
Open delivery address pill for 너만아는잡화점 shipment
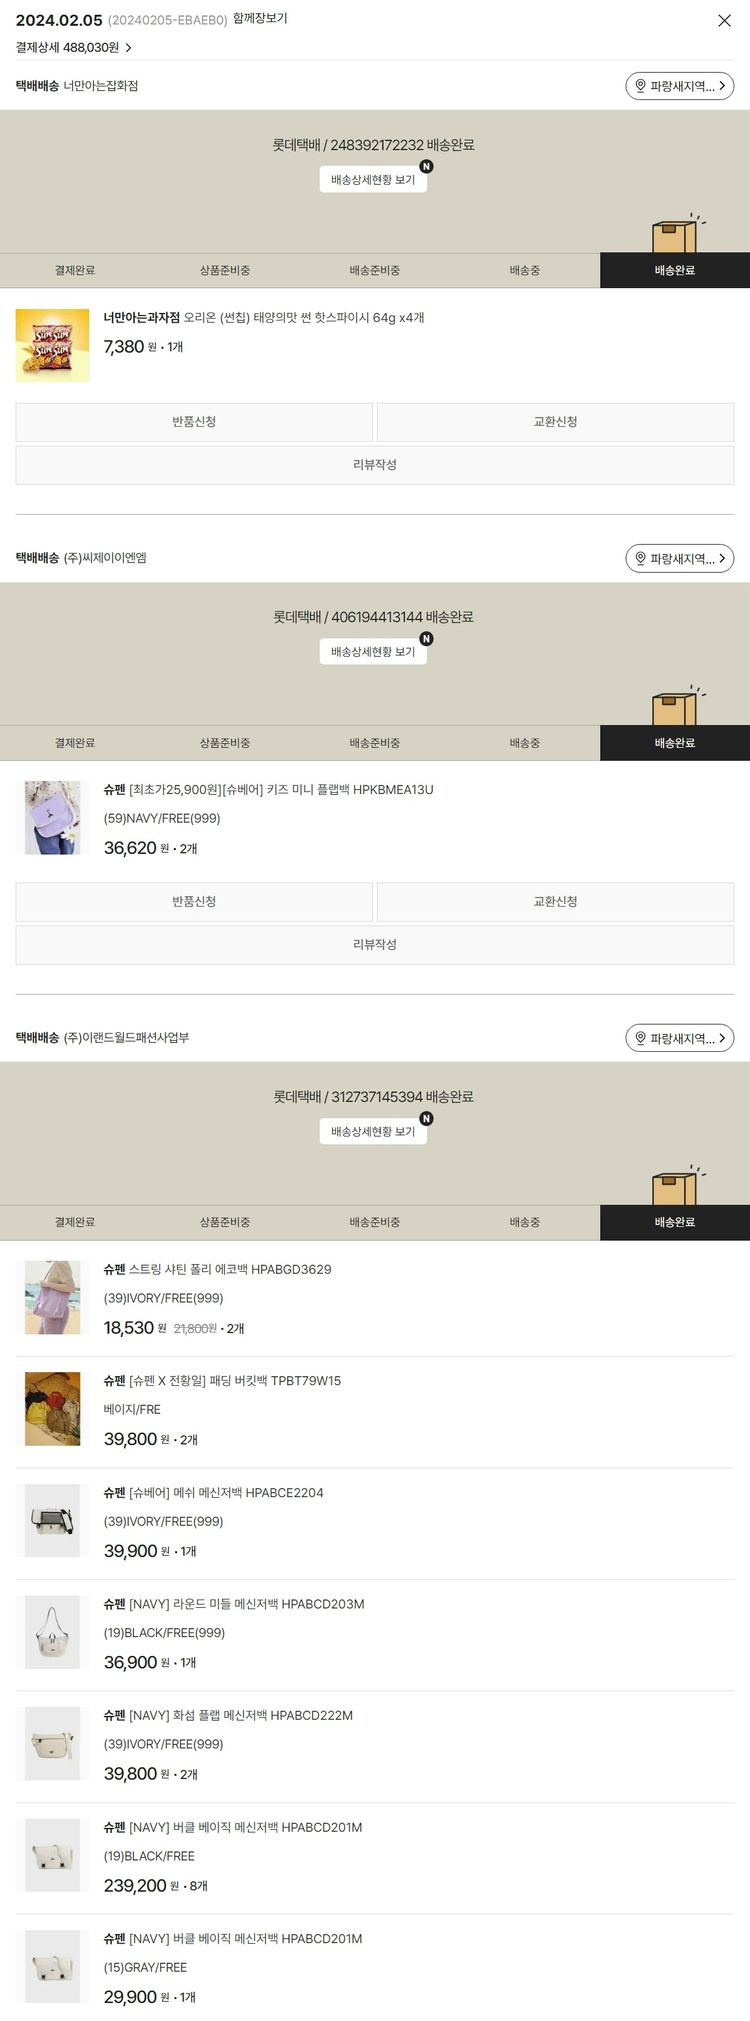[680, 86]
